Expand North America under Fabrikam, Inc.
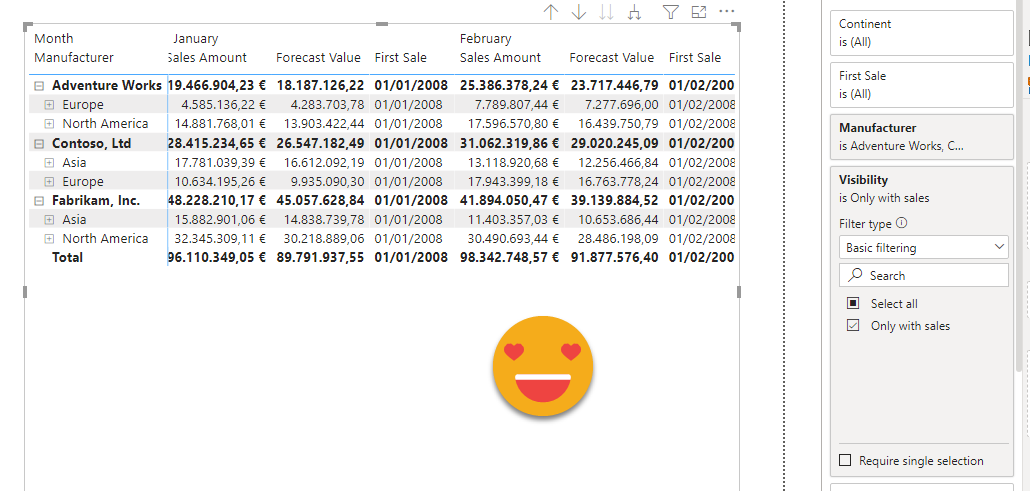 (49, 239)
